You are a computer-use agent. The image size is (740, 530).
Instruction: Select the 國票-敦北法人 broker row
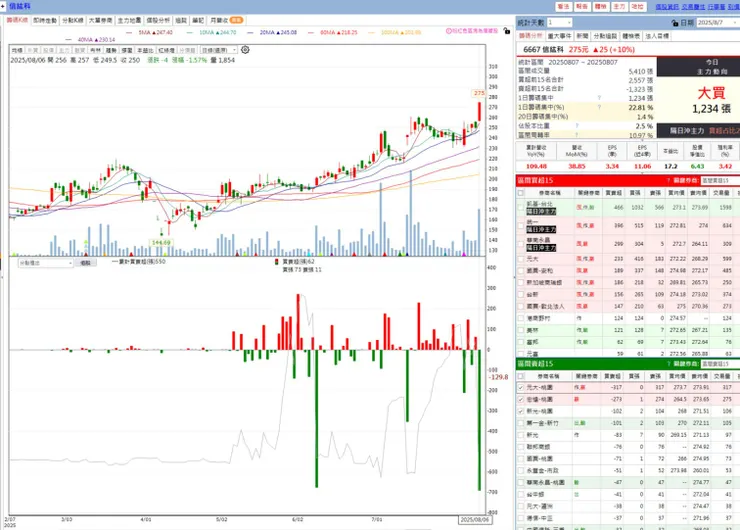point(628,306)
